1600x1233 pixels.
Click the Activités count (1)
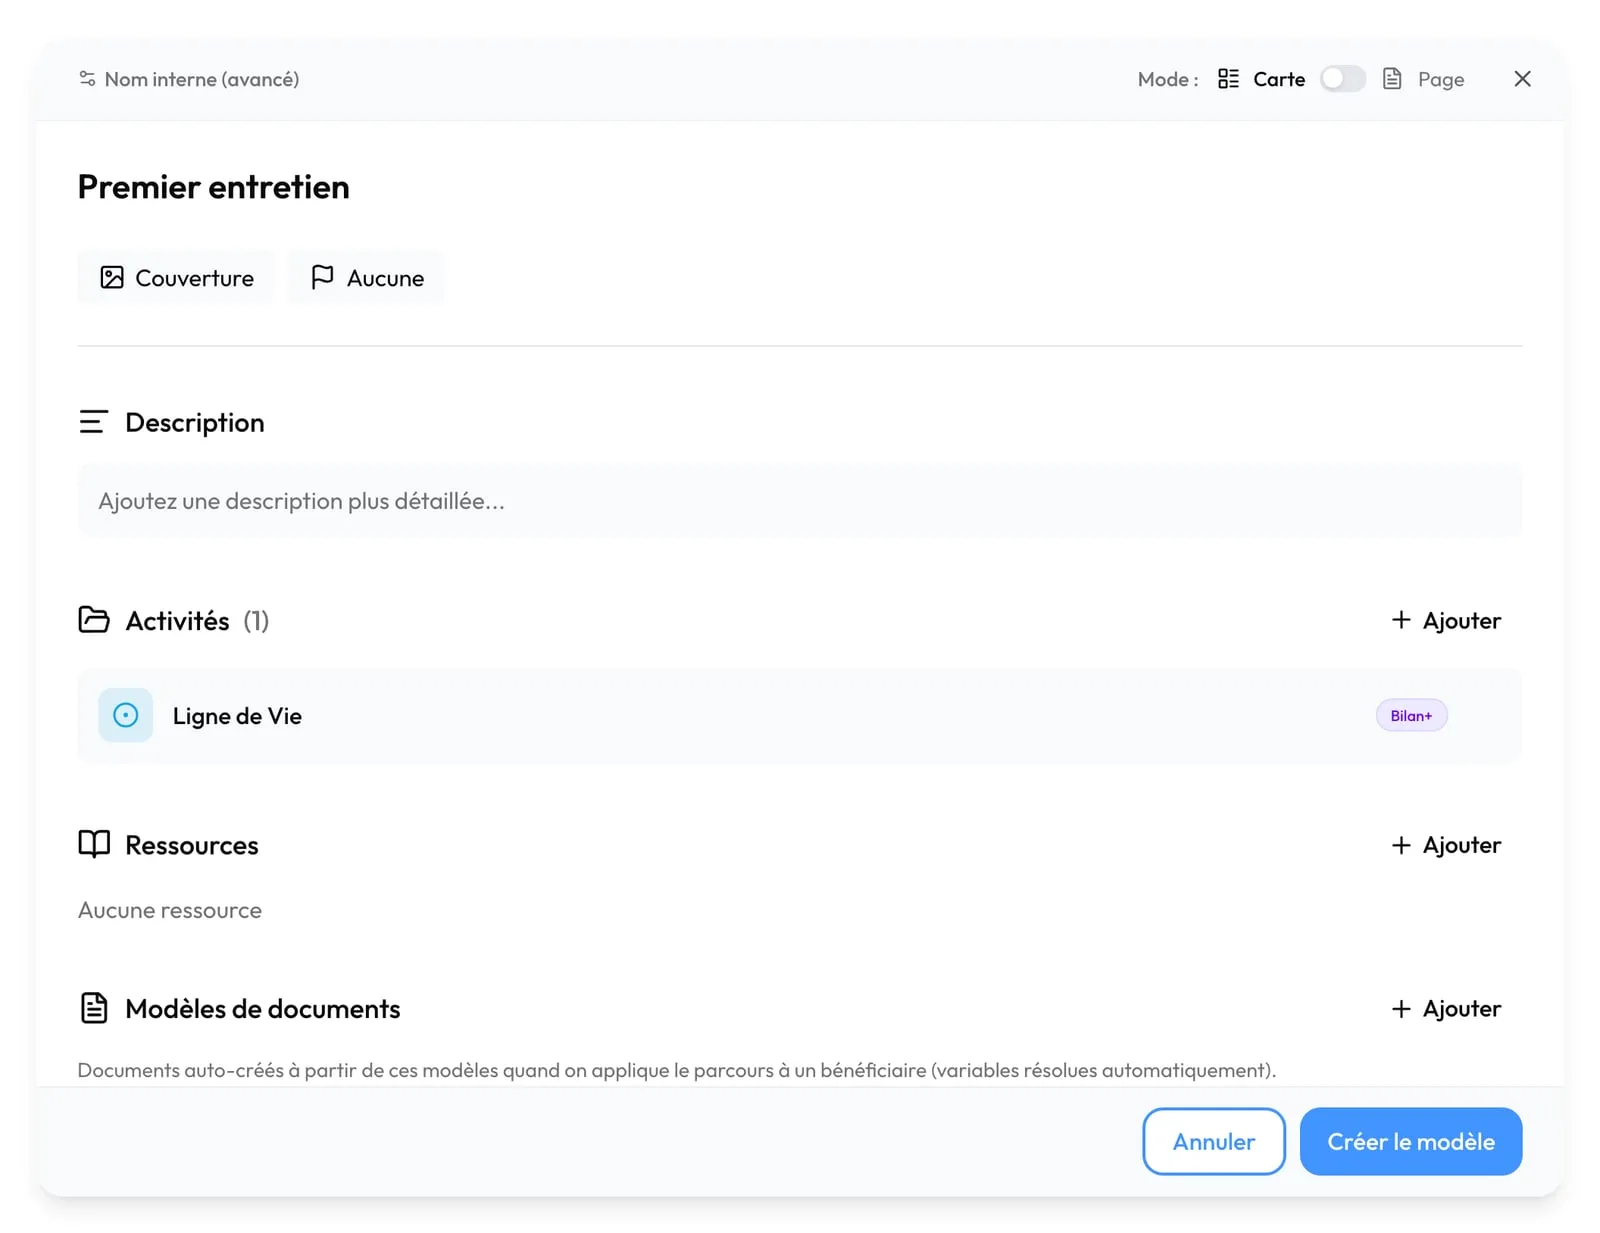[256, 621]
